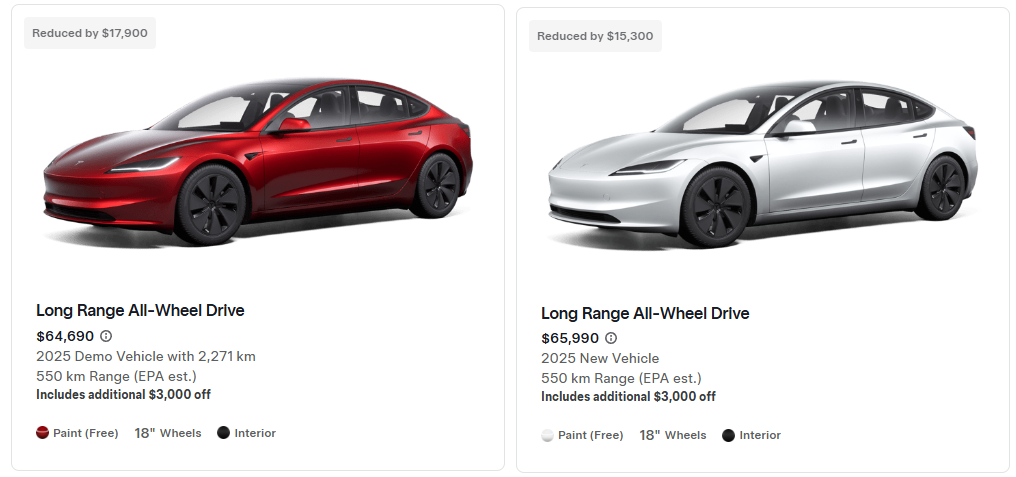Image resolution: width=1016 pixels, height=477 pixels.
Task: Click info icon next to $64,690 price
Action: pyautogui.click(x=106, y=336)
